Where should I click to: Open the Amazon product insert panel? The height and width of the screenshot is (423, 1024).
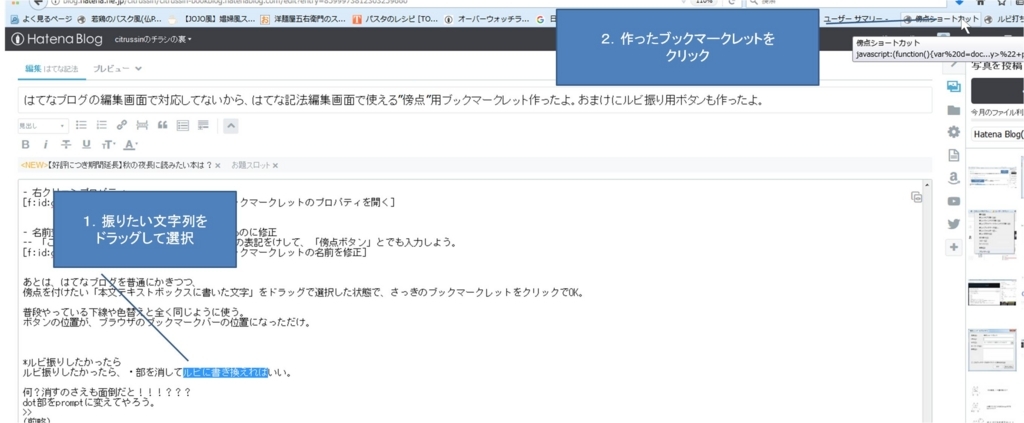coord(953,178)
